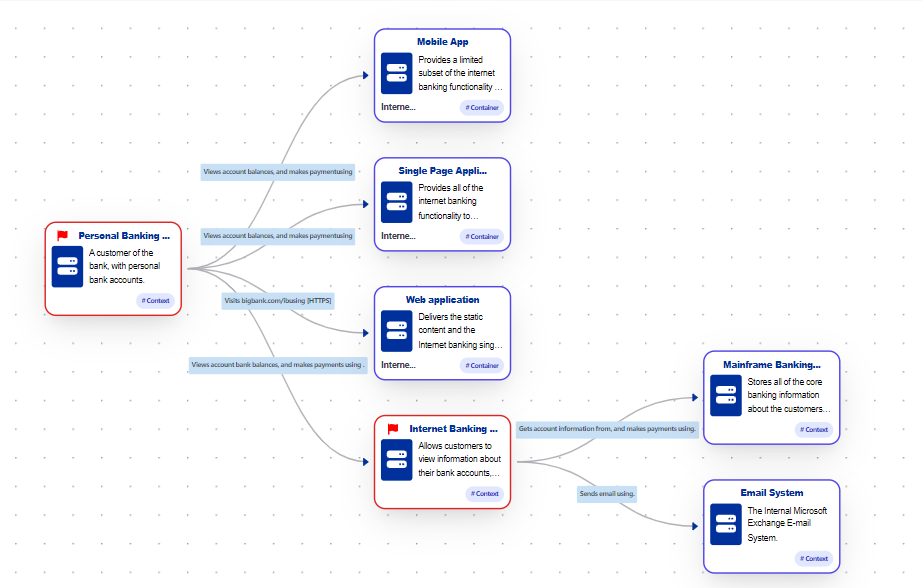Screen dimensions: 922x588
Task: Select the Mobile App node title
Action: [442, 42]
